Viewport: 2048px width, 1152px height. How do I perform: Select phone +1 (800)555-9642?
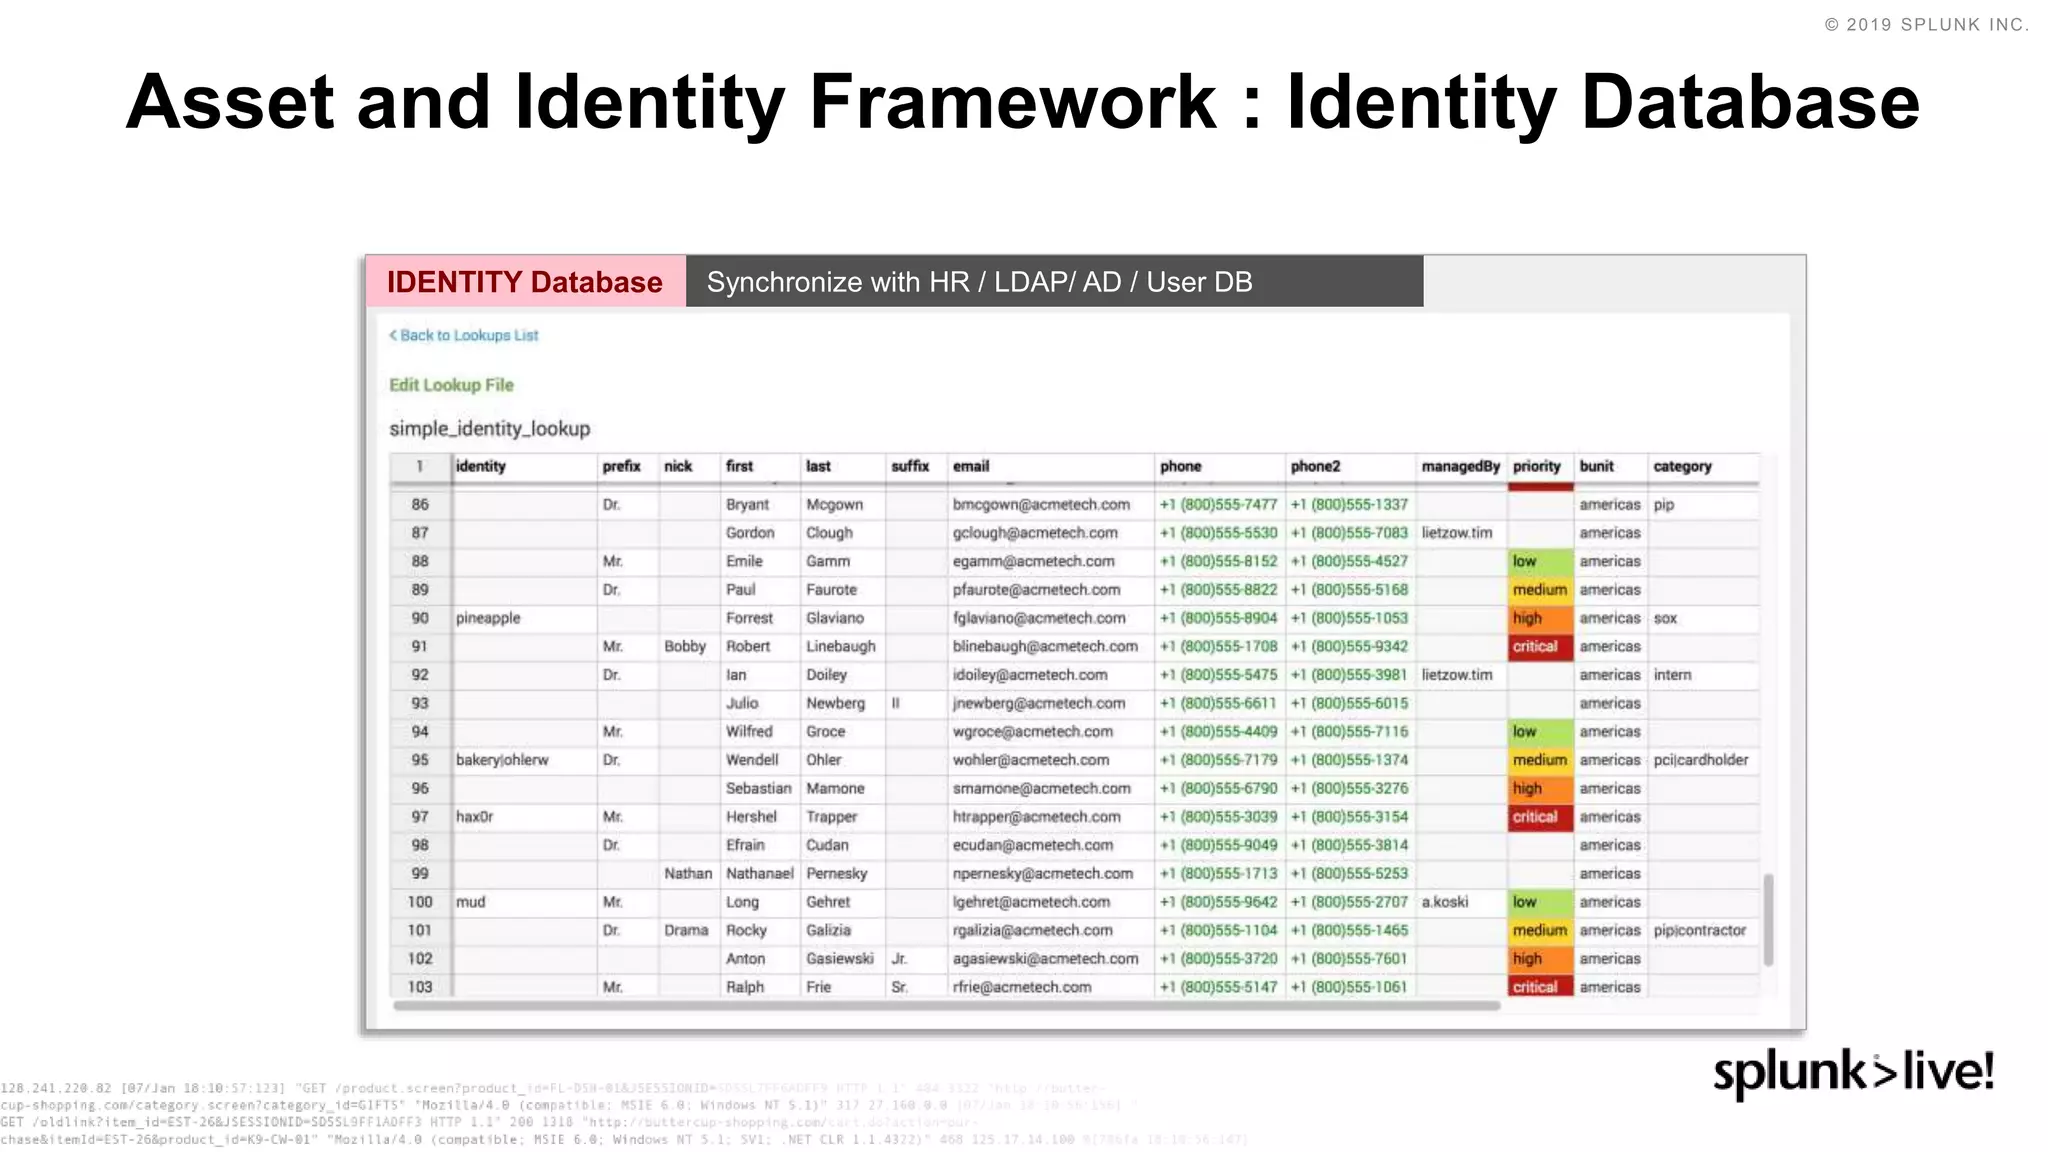1220,902
